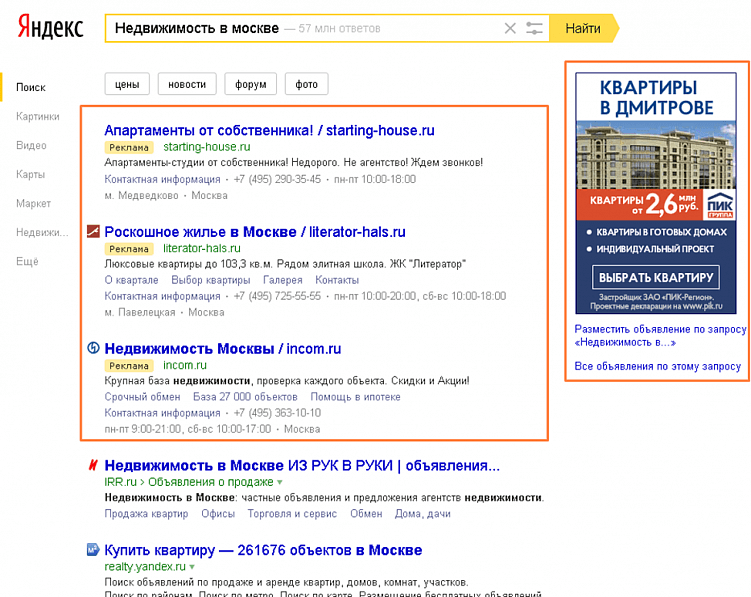
Task: Click the фото refinement button
Action: click(x=307, y=84)
